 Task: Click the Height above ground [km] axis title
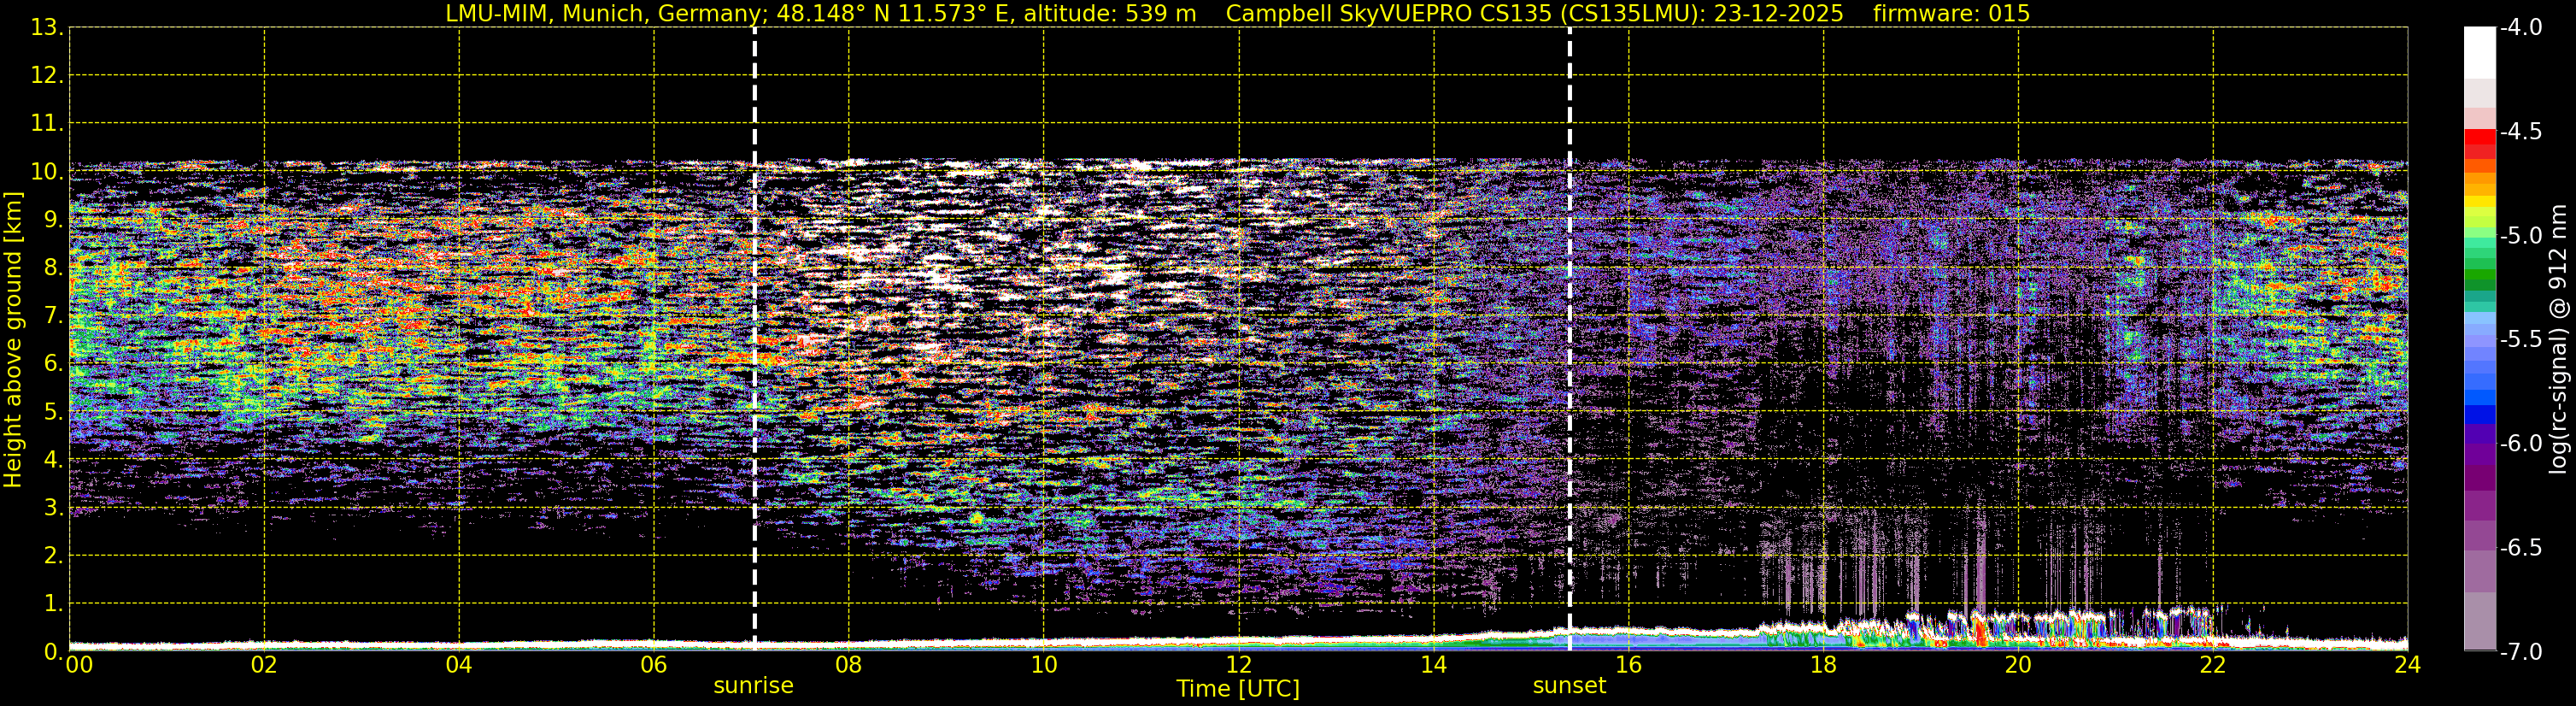[13, 340]
